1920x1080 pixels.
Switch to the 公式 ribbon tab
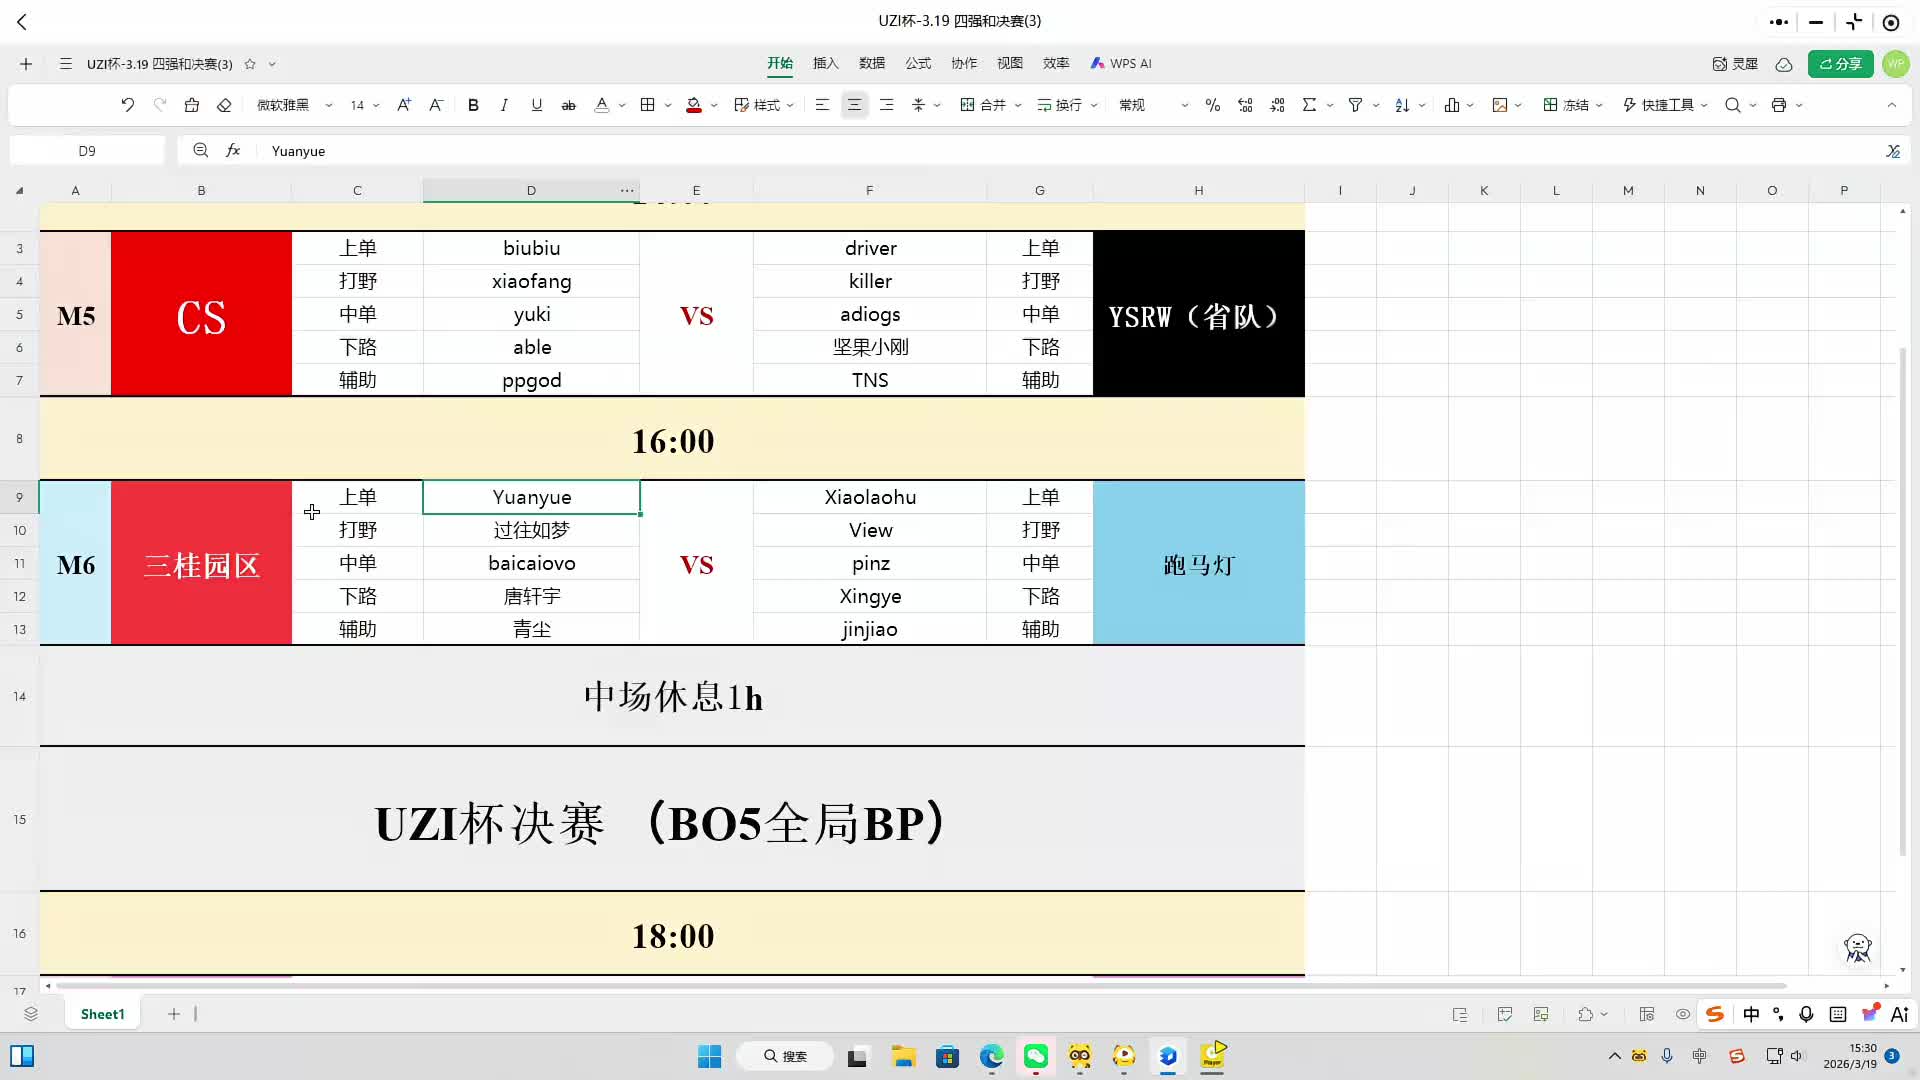(917, 63)
